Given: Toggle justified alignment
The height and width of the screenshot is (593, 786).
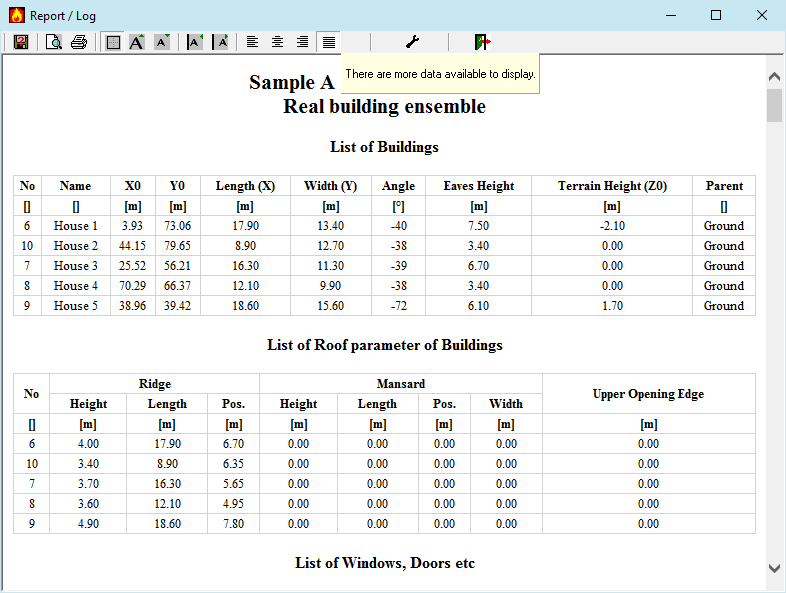Looking at the screenshot, I should [x=328, y=42].
